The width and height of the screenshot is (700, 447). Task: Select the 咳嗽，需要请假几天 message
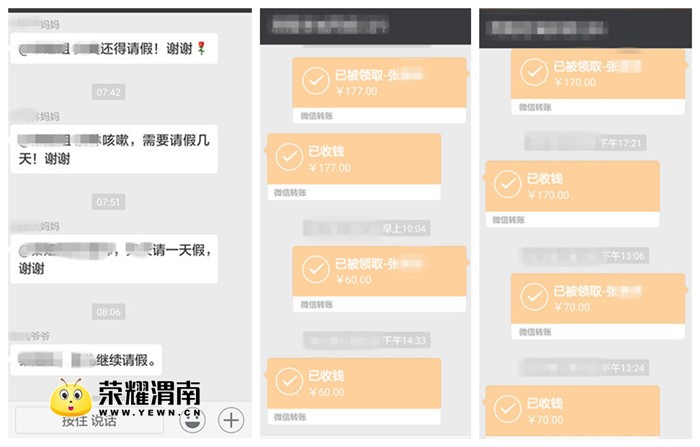[x=114, y=149]
